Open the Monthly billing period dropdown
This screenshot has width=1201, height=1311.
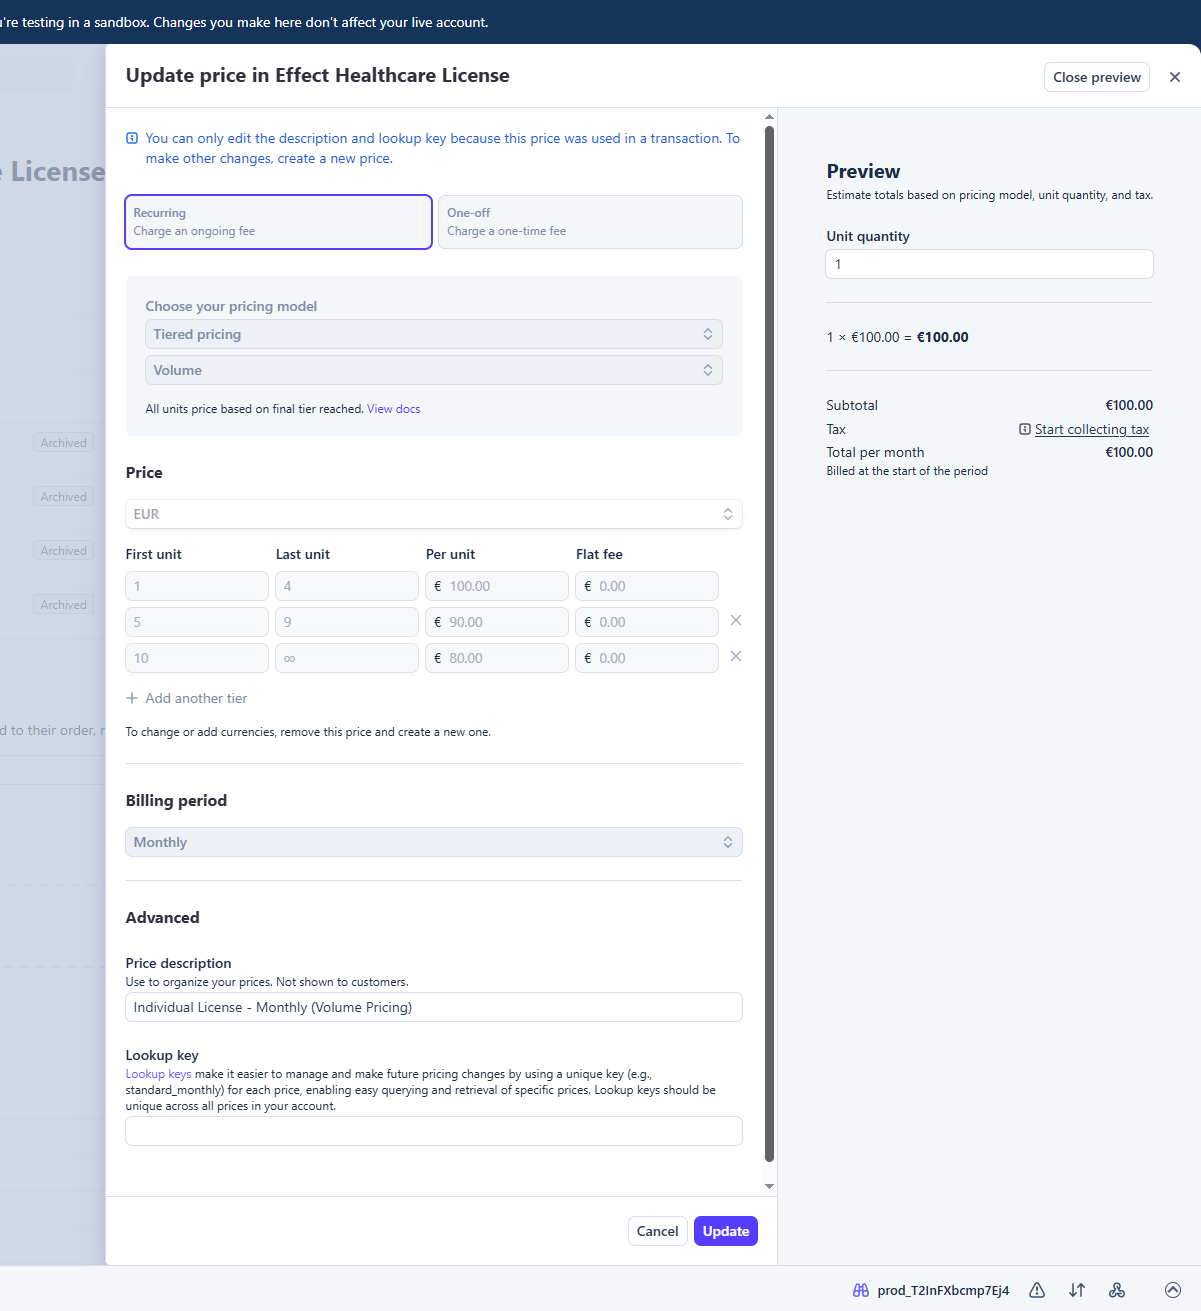(433, 842)
